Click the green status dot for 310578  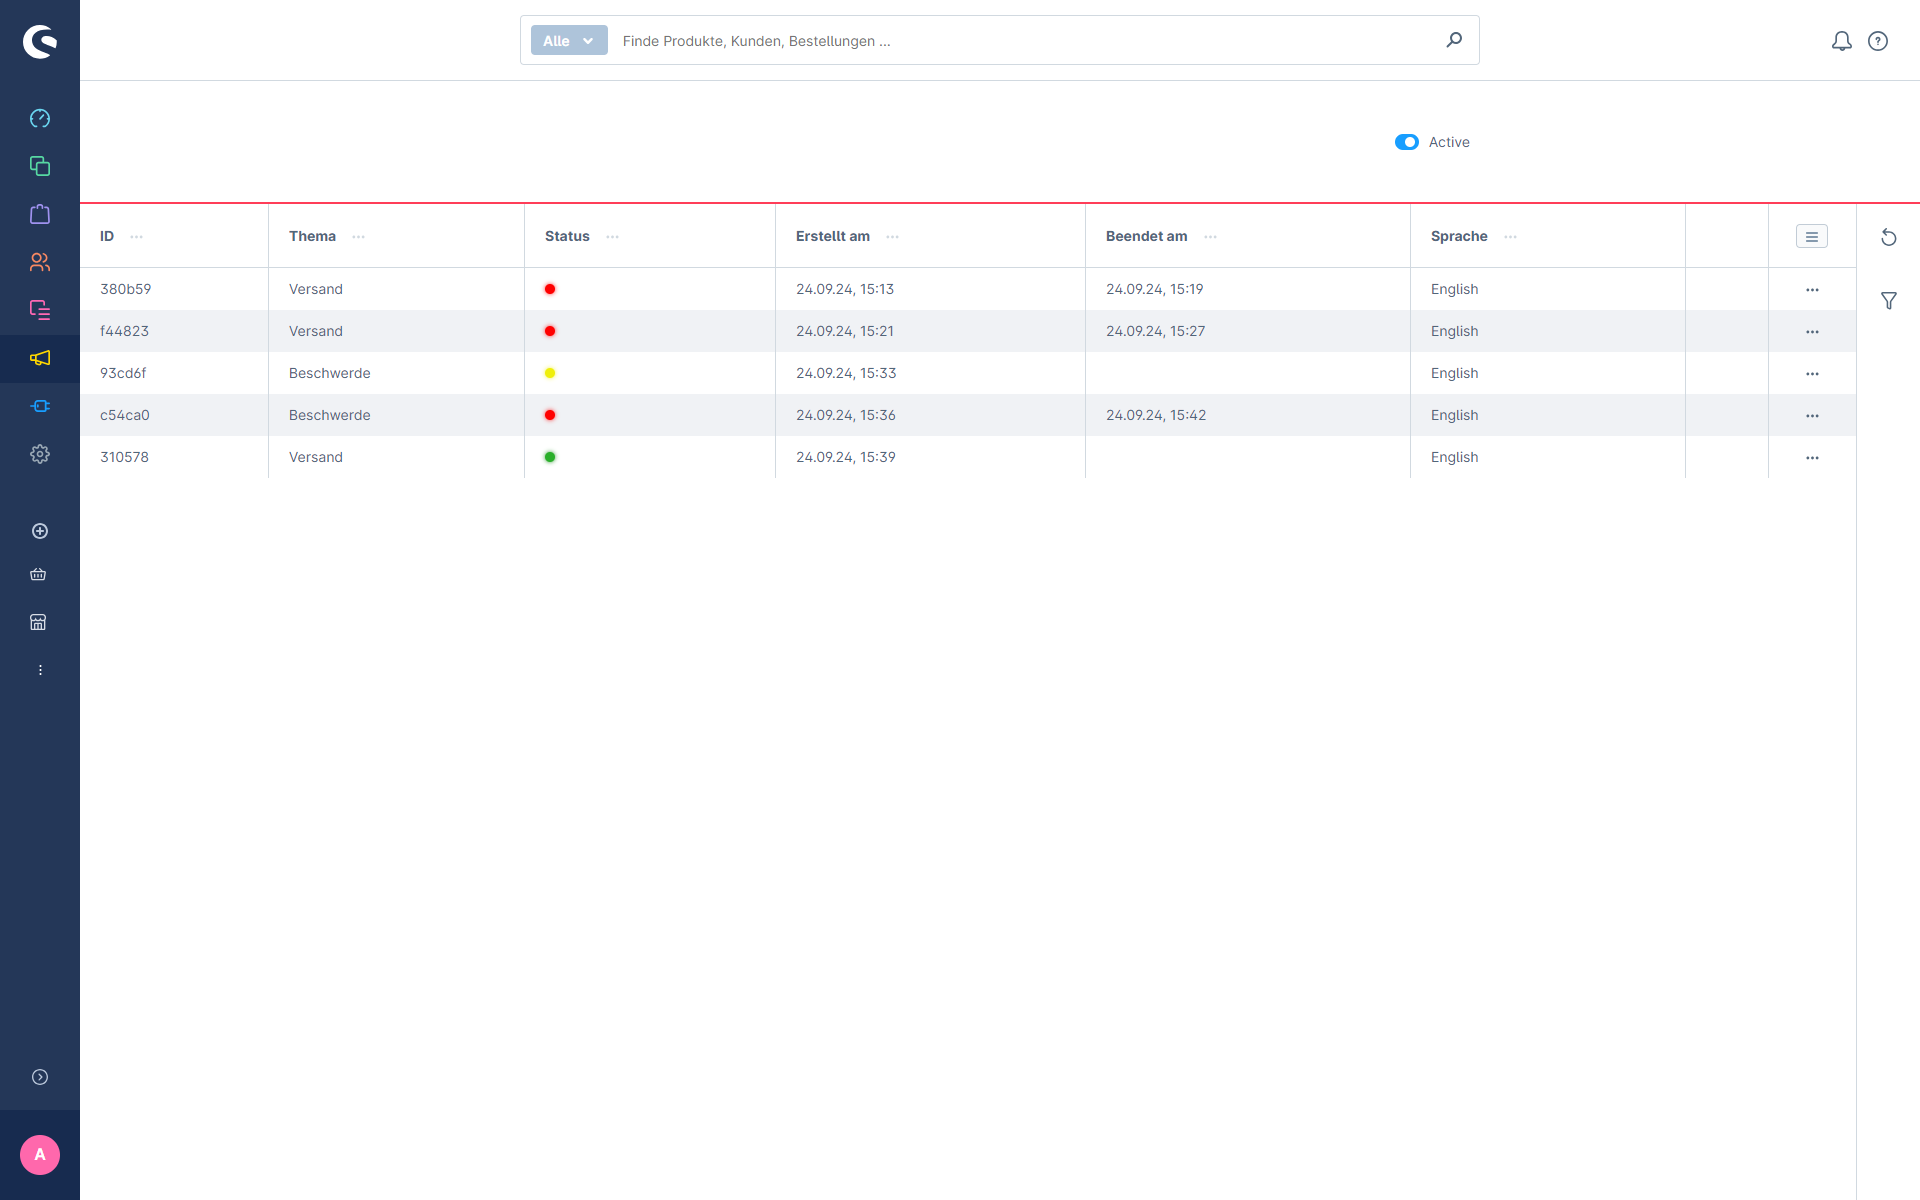click(x=550, y=457)
